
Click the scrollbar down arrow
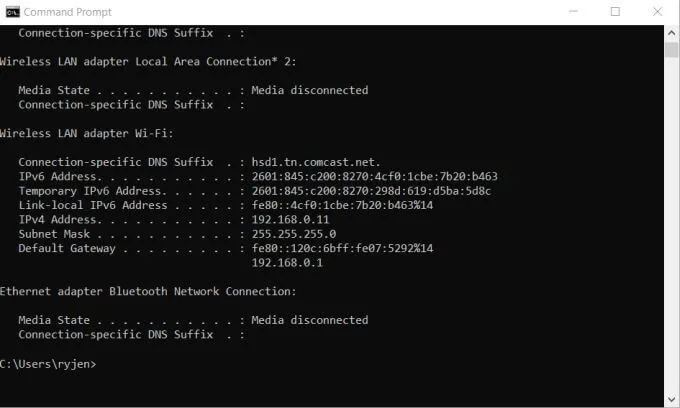pyautogui.click(x=671, y=398)
